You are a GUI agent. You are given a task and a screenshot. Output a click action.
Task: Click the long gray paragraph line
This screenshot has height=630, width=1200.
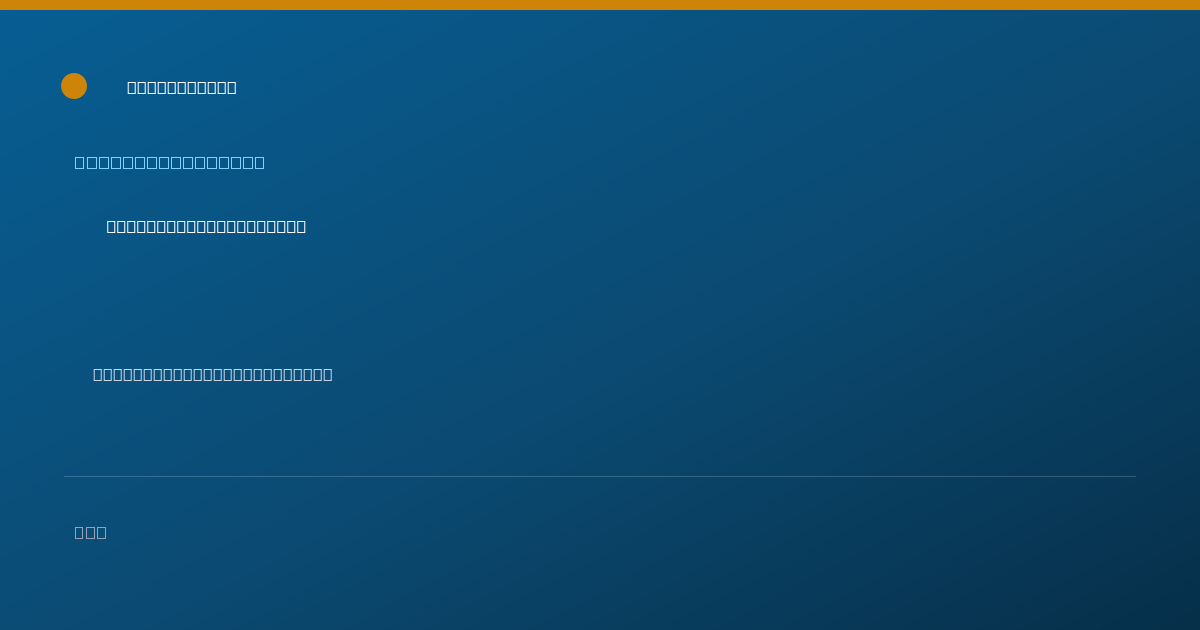[x=213, y=374]
